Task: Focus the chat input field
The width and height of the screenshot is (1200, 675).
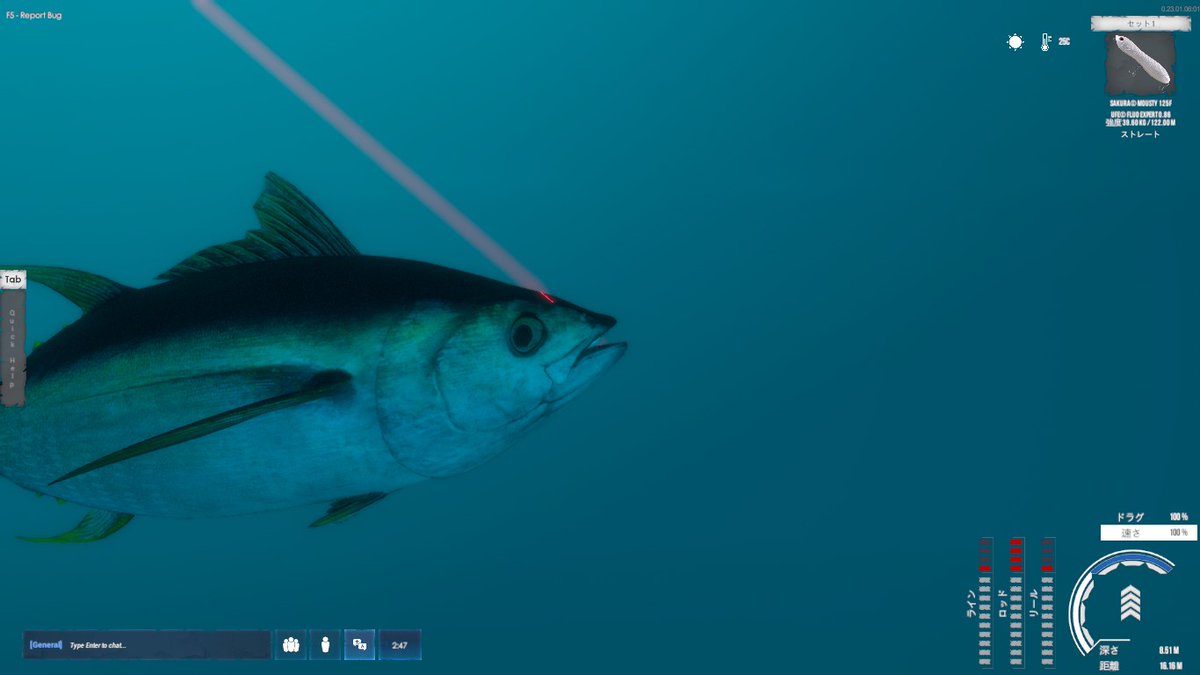Action: pos(147,645)
